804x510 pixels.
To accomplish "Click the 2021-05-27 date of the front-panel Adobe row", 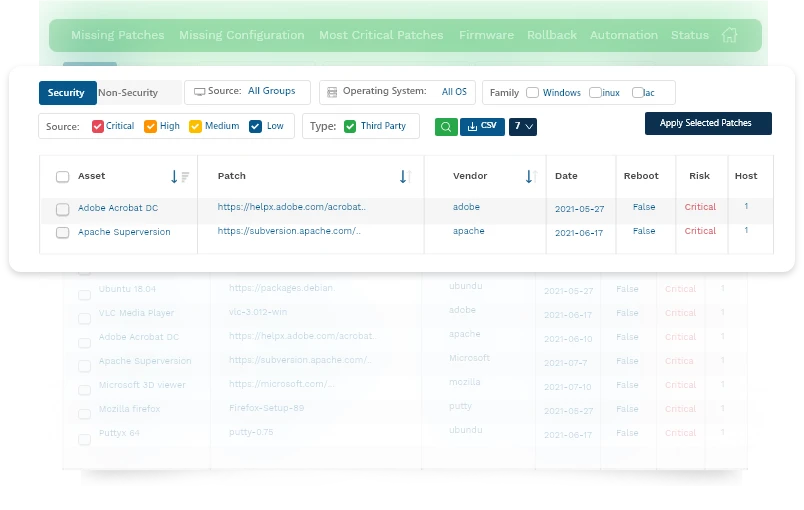I will [579, 209].
